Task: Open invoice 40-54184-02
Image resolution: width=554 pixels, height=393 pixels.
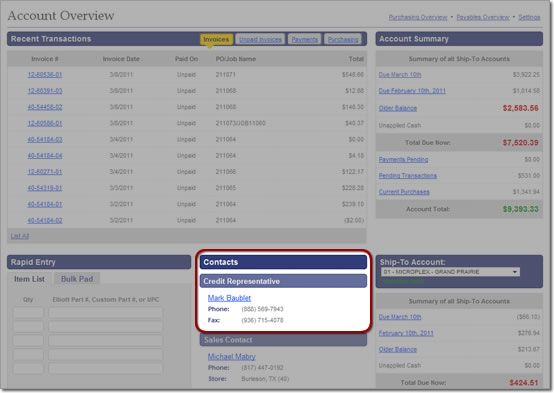Action: point(45,221)
